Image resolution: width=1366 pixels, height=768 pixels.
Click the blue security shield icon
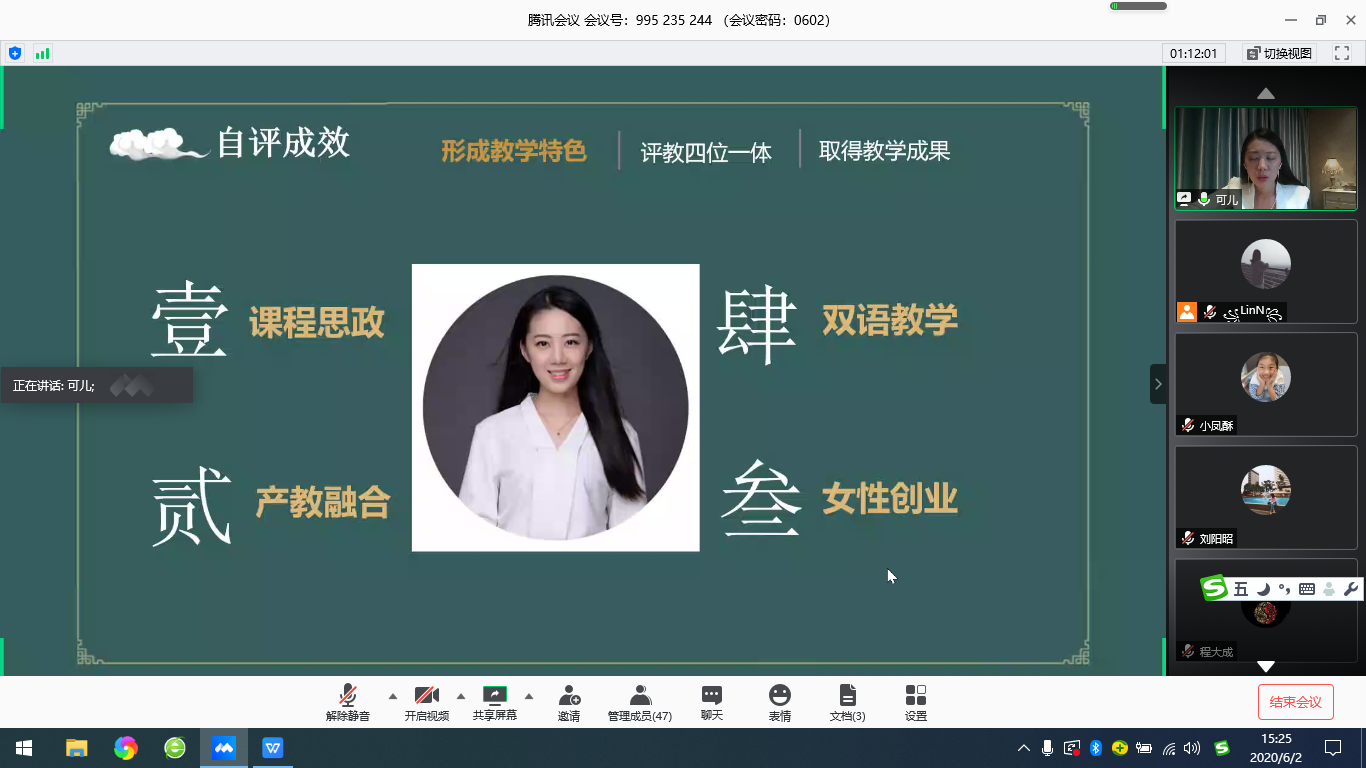click(x=14, y=53)
